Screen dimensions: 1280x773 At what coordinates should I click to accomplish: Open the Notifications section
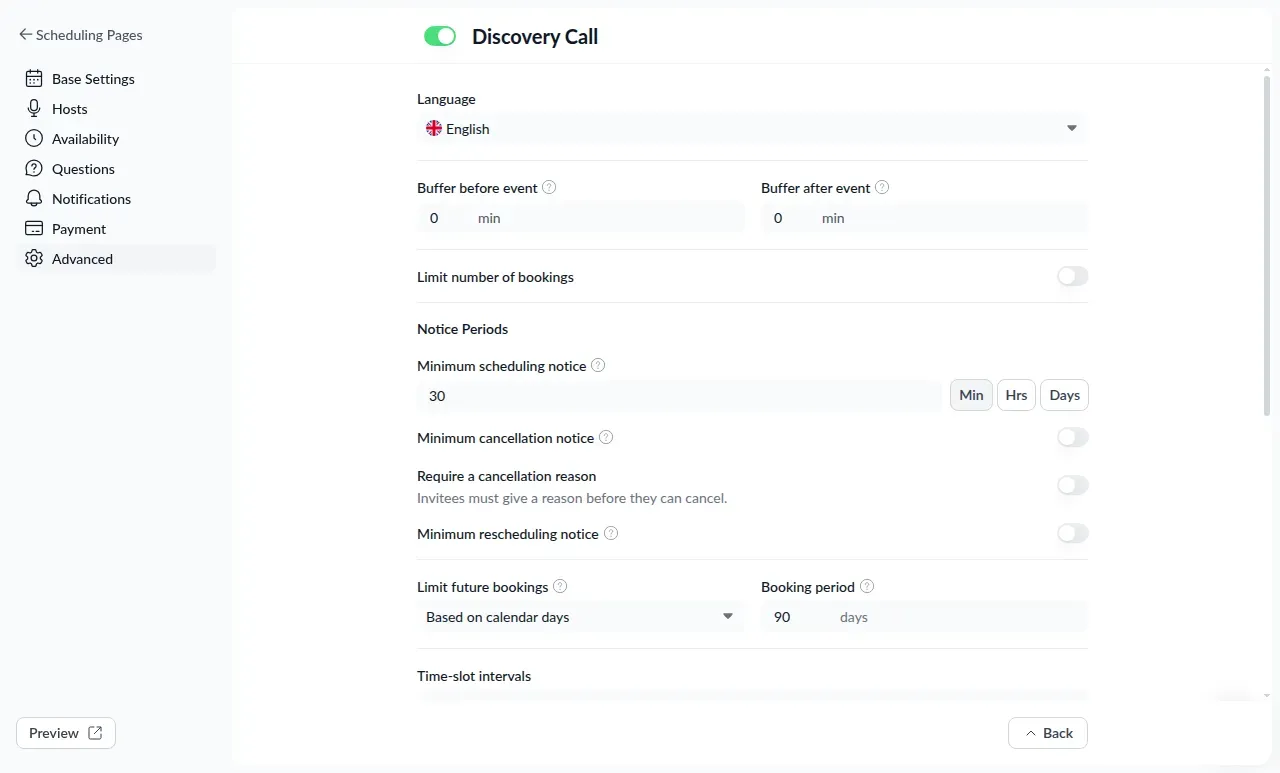point(116,199)
